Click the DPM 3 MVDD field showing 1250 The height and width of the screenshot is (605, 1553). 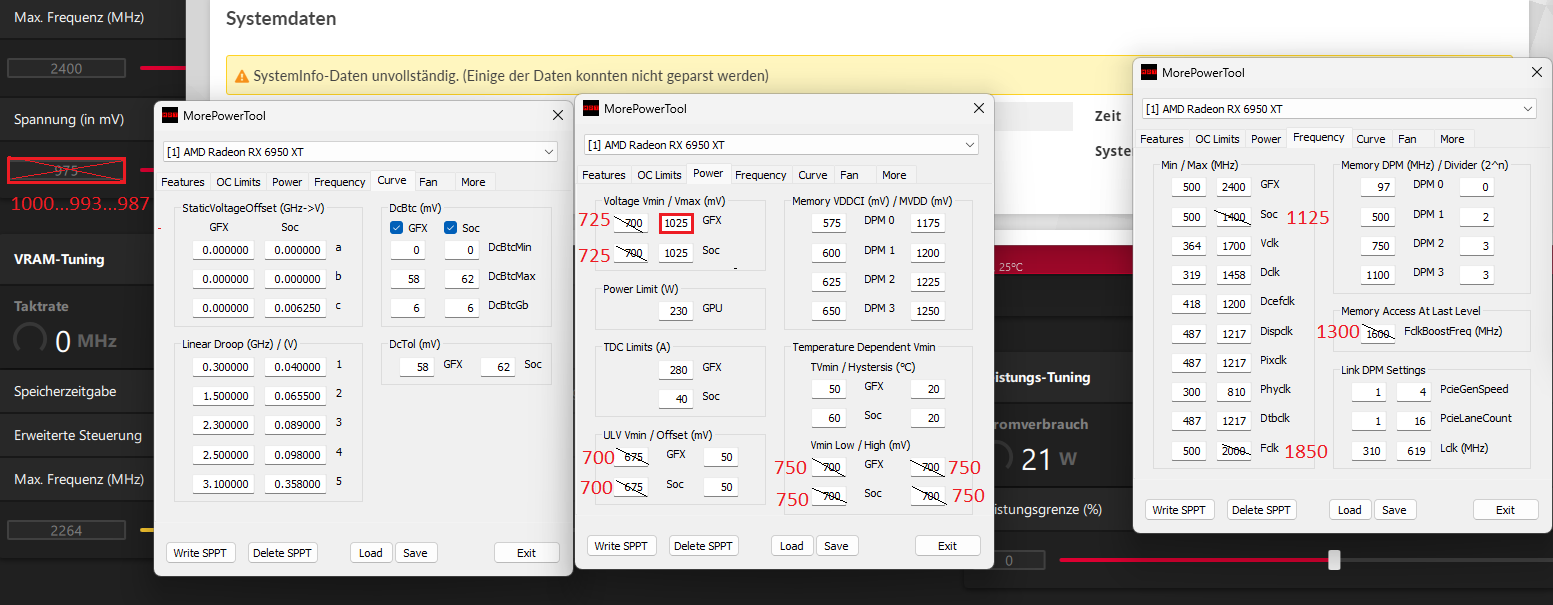tap(928, 311)
